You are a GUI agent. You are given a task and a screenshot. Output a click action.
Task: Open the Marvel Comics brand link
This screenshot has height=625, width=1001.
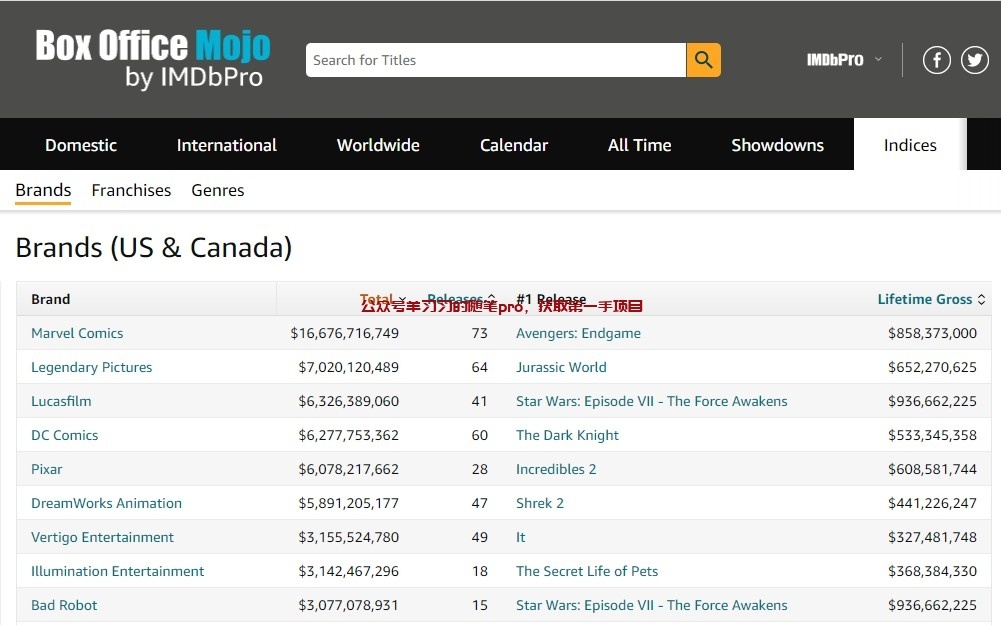(77, 333)
